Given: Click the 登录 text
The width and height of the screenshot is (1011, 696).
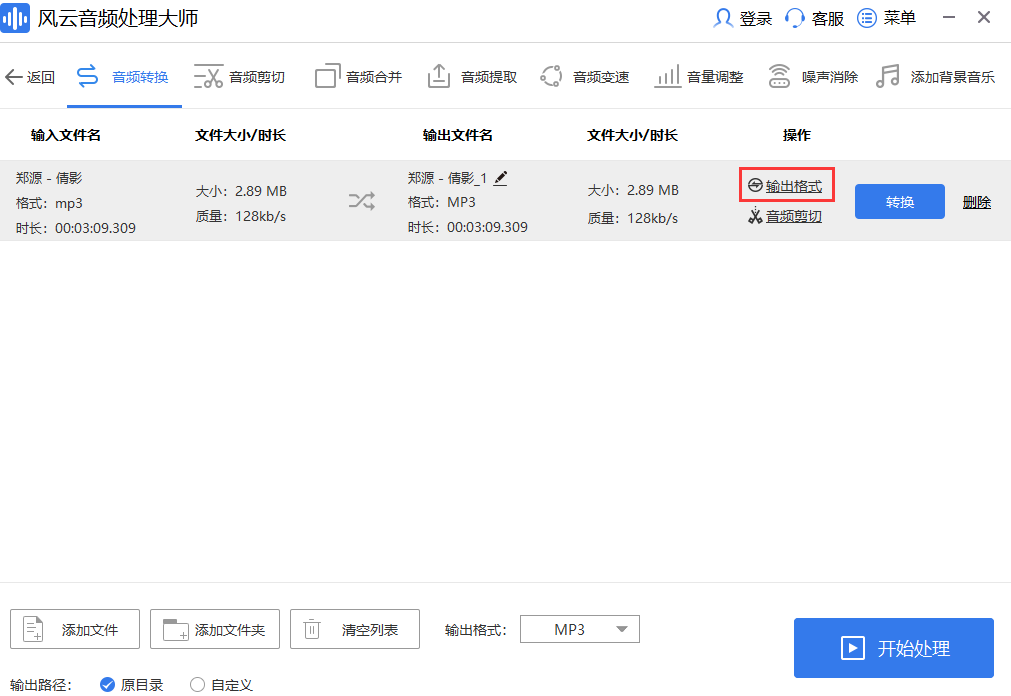Looking at the screenshot, I should click(x=756, y=18).
